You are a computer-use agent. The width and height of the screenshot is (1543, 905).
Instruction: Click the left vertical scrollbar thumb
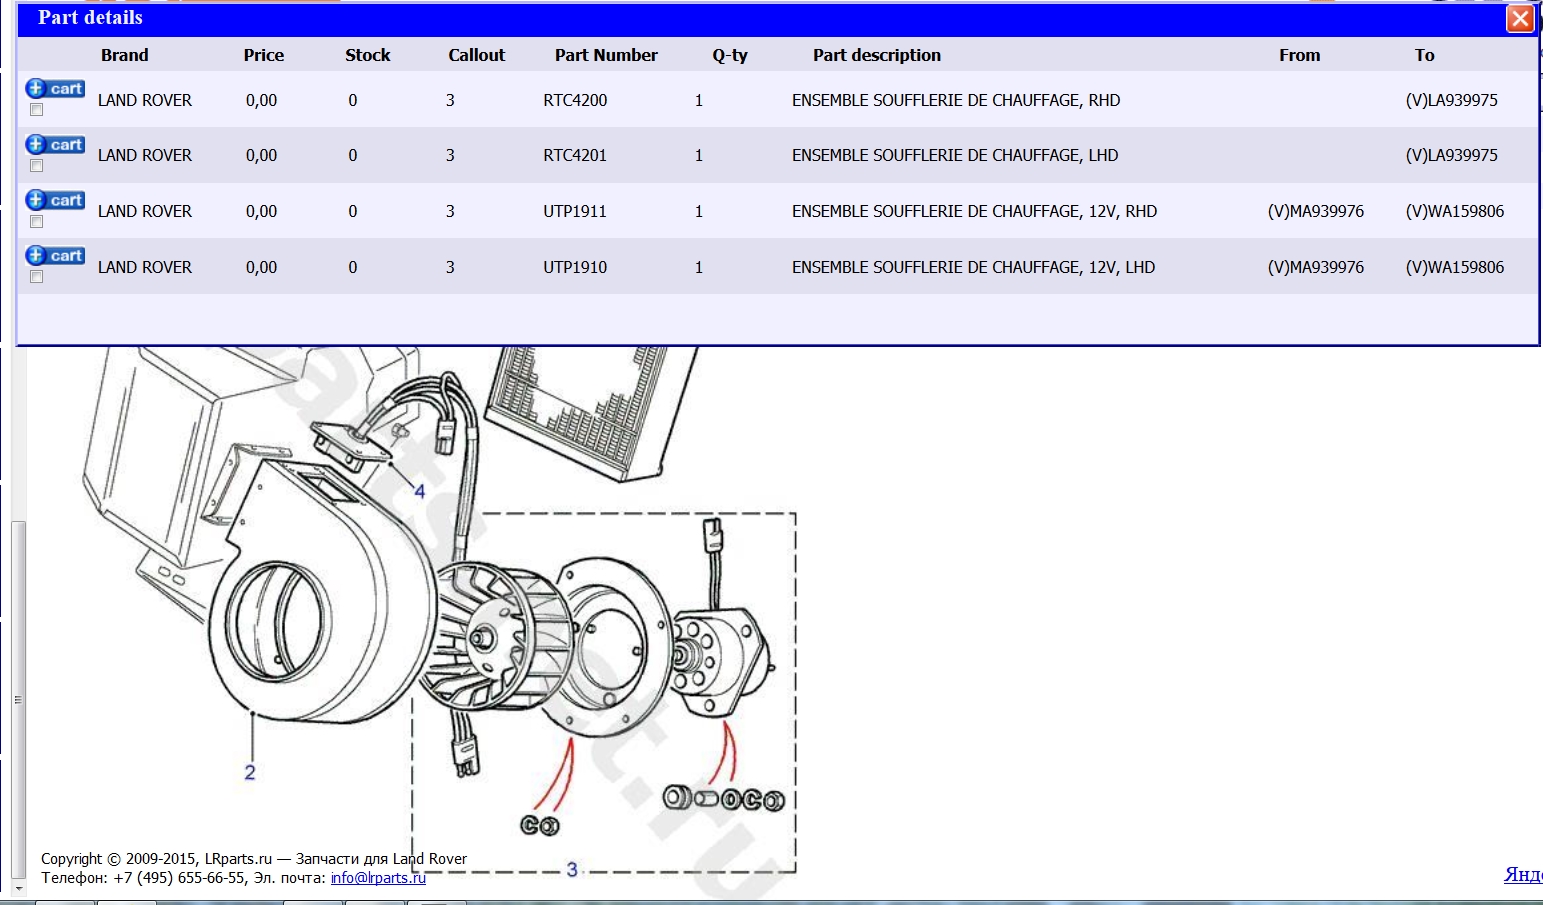pos(18,700)
